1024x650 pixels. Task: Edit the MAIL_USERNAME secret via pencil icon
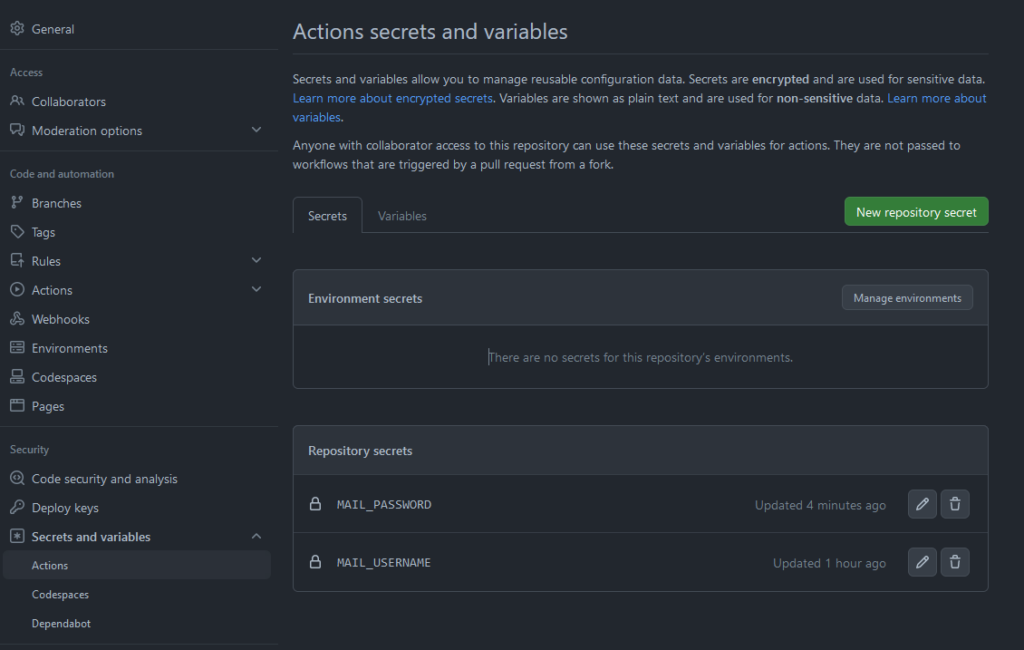point(922,563)
